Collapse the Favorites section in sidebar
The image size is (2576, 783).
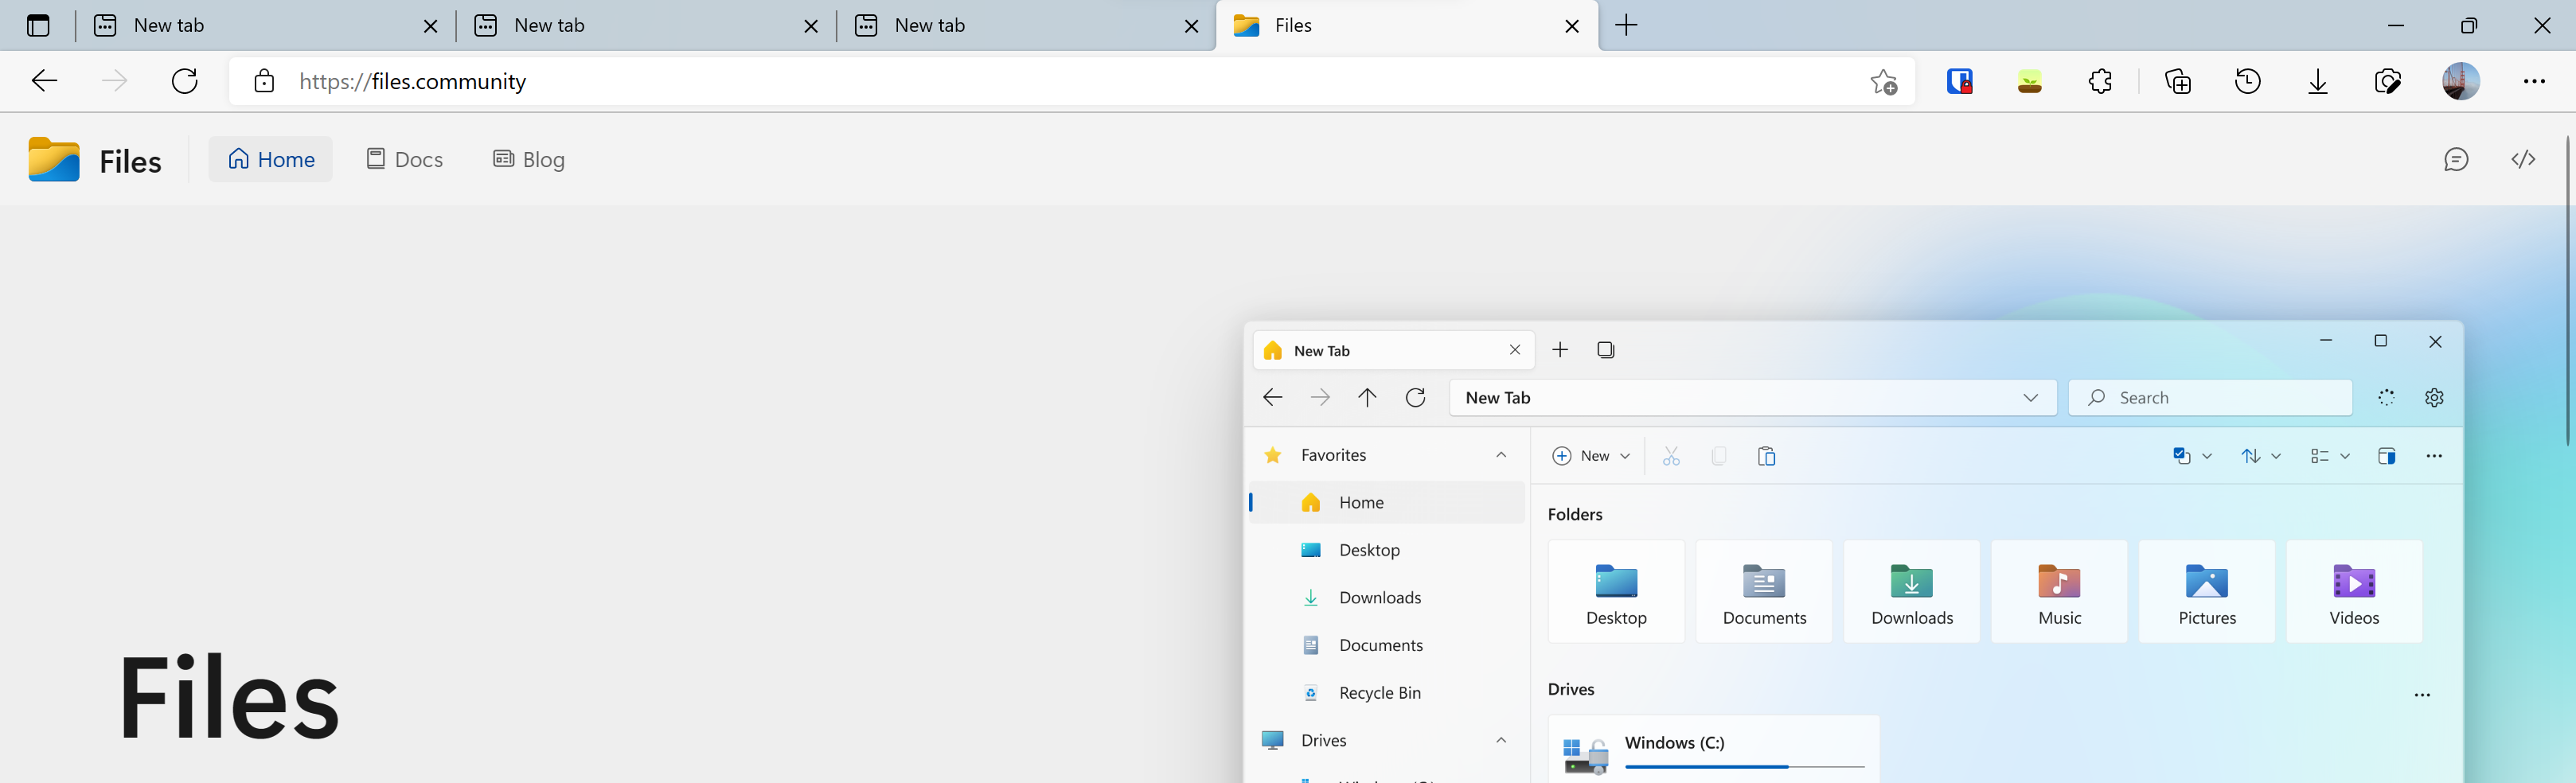(x=1501, y=454)
